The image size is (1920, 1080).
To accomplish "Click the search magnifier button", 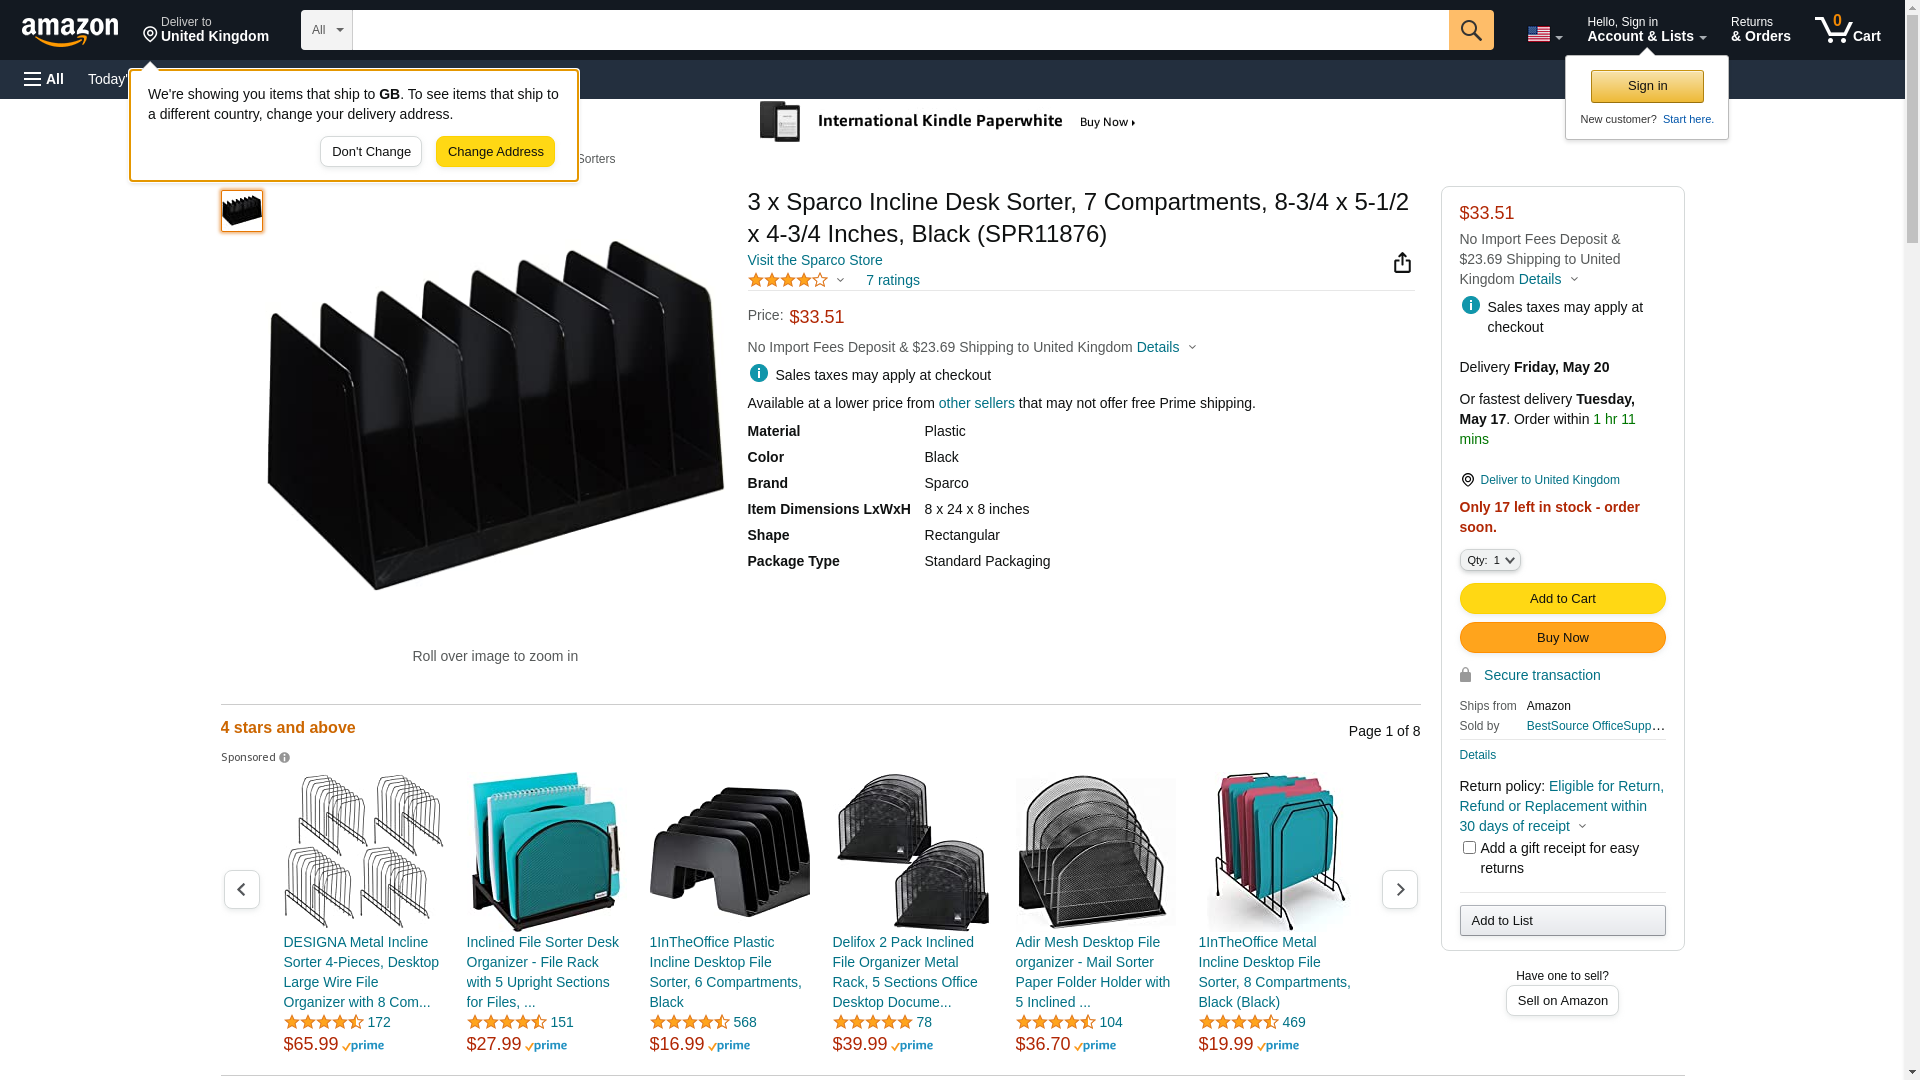I will tap(1470, 30).
